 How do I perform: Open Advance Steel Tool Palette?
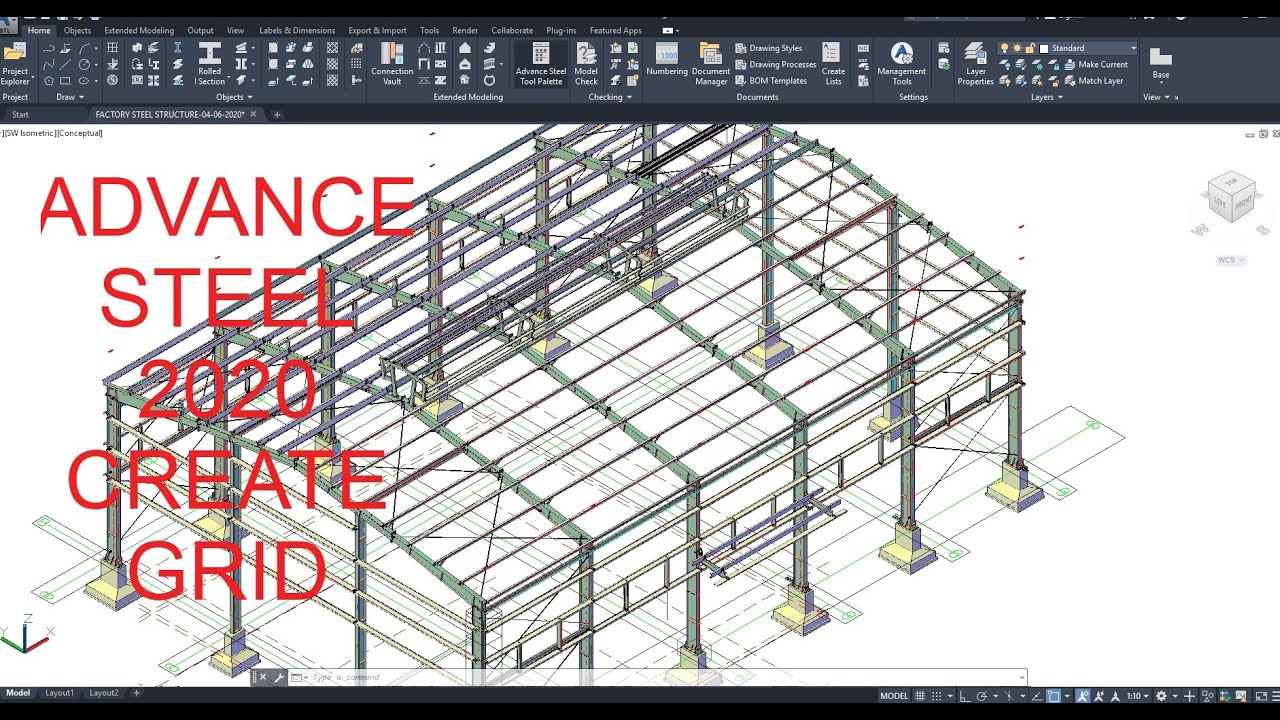(x=540, y=63)
